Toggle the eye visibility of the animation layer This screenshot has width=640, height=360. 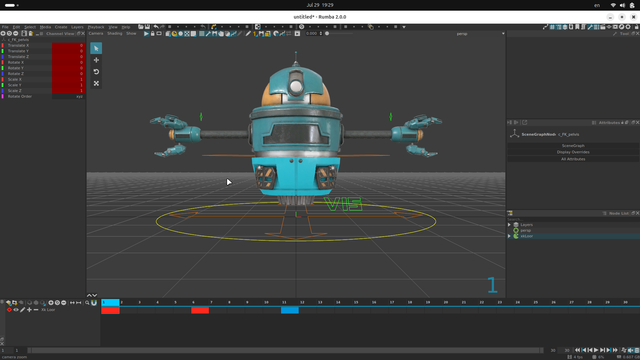16,310
